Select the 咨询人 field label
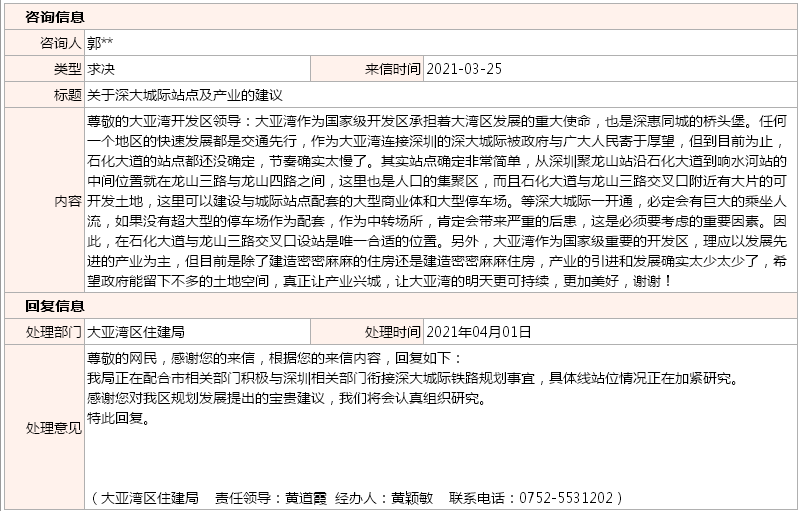 point(60,44)
